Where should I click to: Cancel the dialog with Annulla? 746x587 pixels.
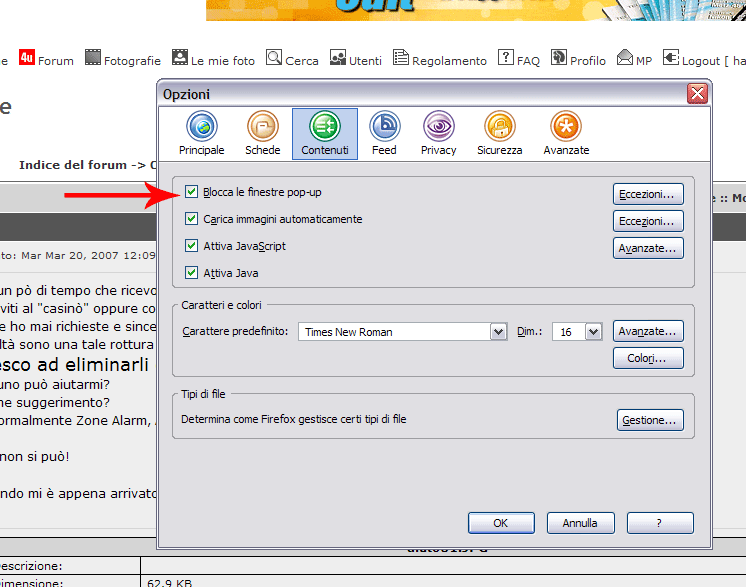(x=580, y=523)
